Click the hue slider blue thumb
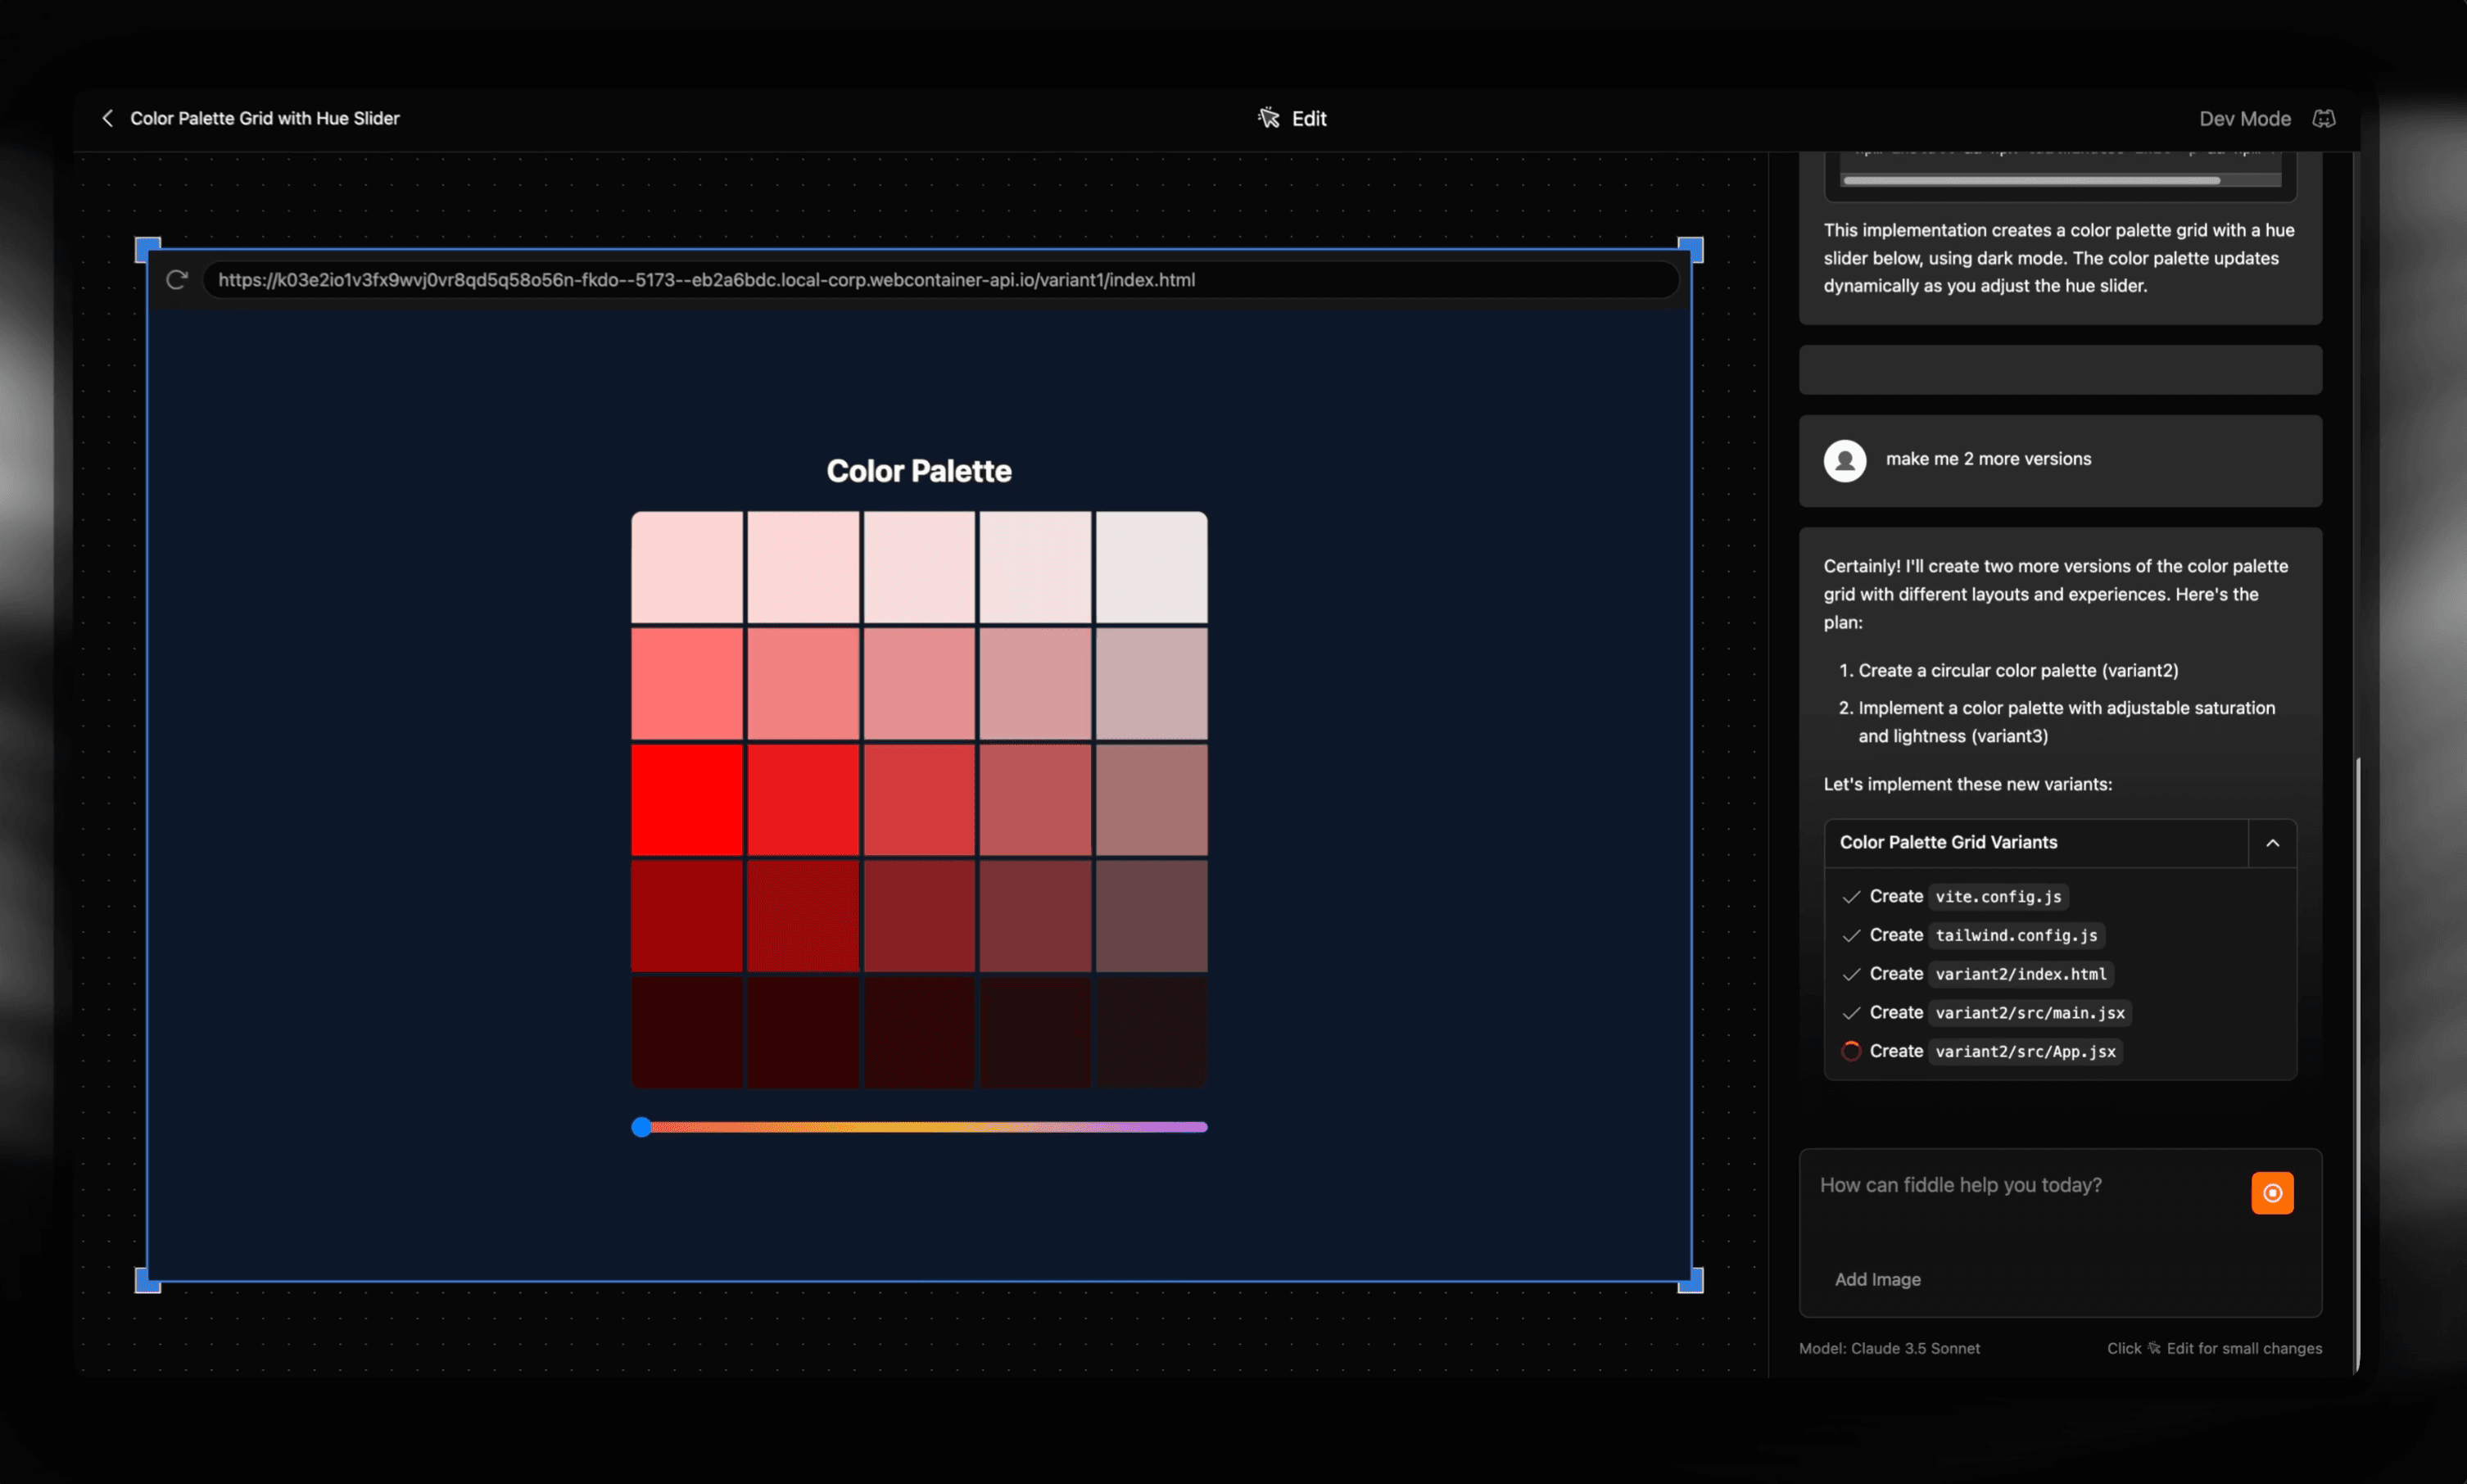Screen dimensions: 2467x1484 [x=641, y=1127]
